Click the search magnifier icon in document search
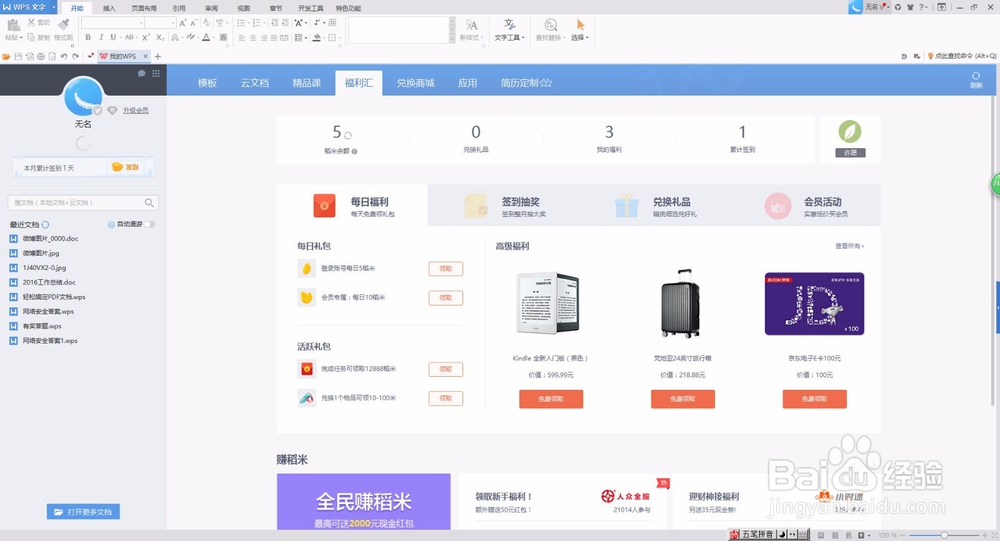Screen dimensions: 1000x541 [x=149, y=203]
